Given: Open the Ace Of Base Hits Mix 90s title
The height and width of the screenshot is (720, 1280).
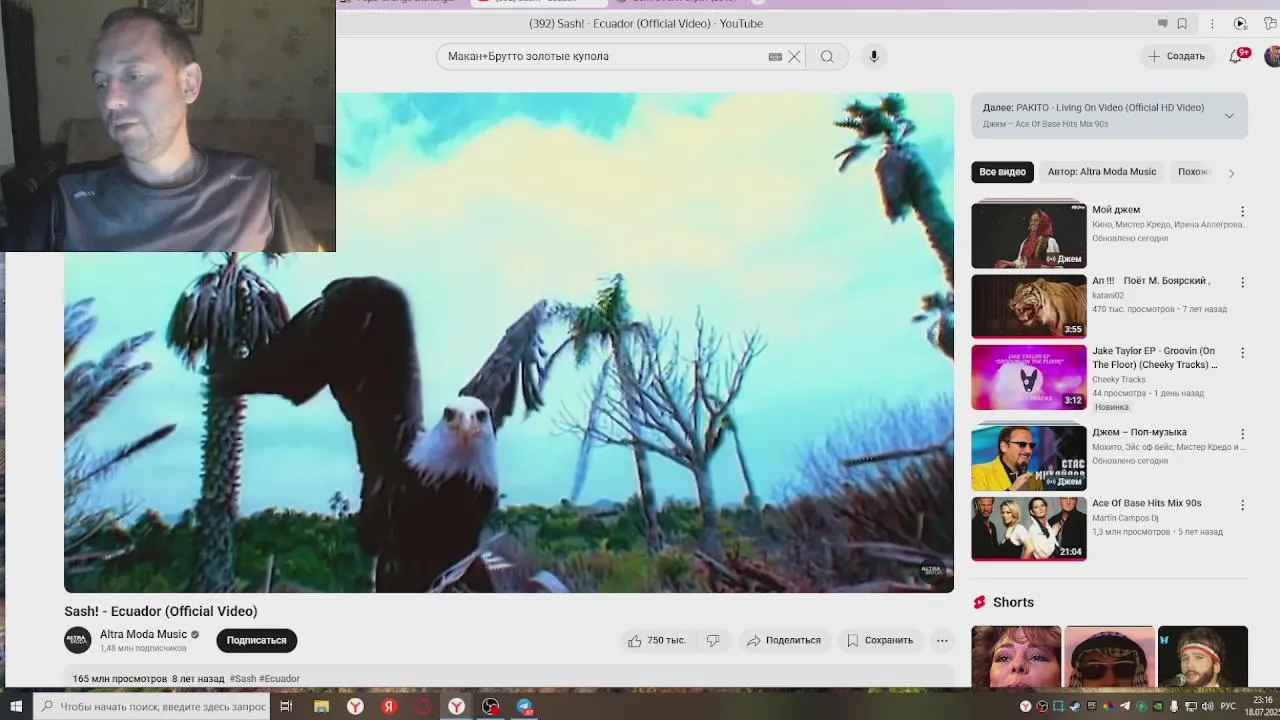Looking at the screenshot, I should tap(1147, 504).
